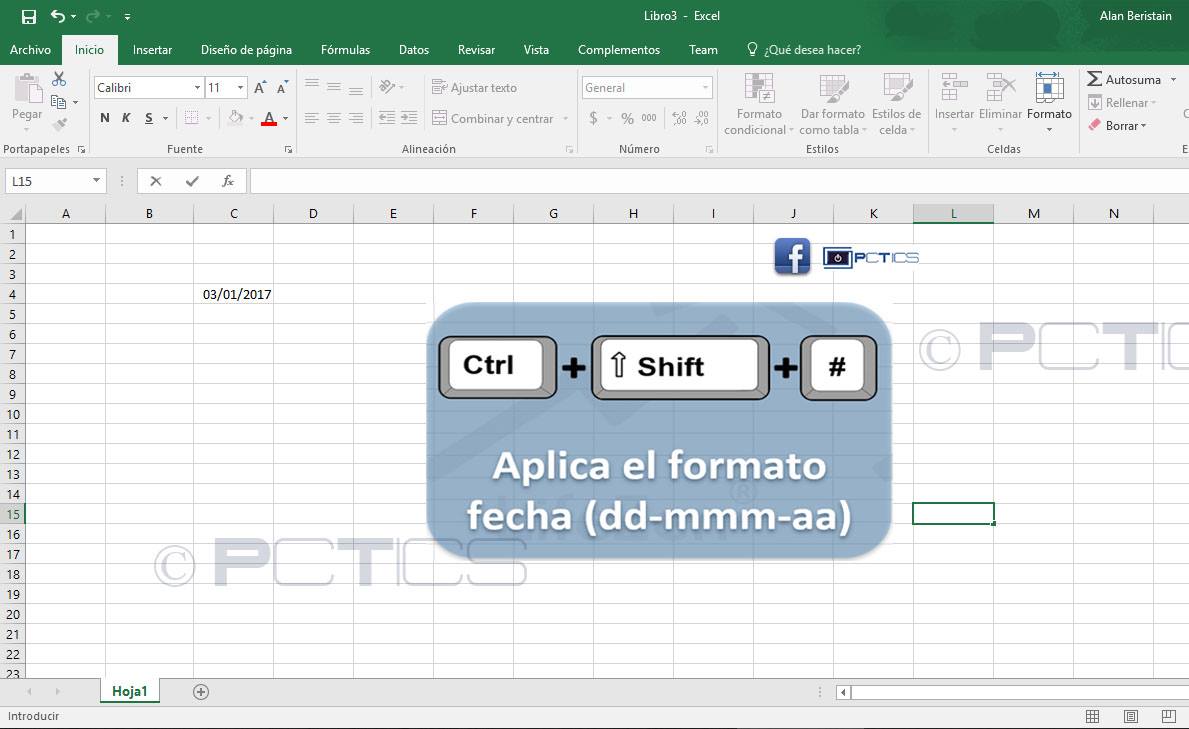Viewport: 1189px width, 729px height.
Task: Open Estilos de celda gallery
Action: tap(896, 105)
